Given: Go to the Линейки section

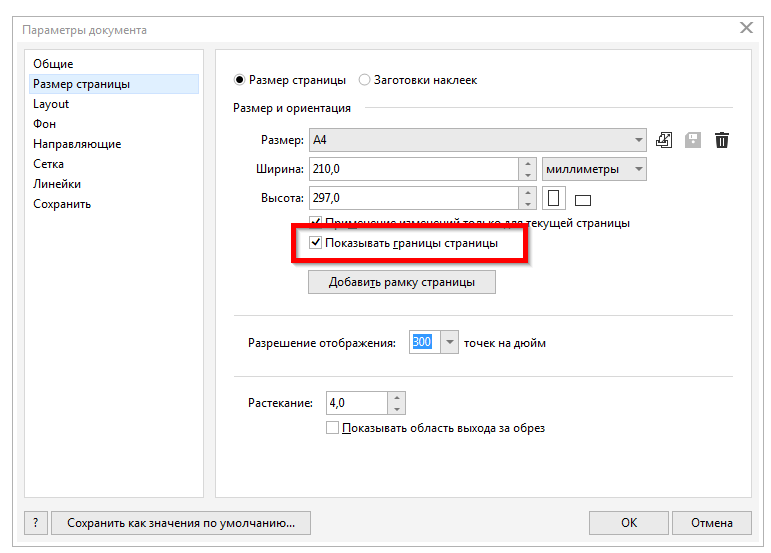Looking at the screenshot, I should tap(57, 184).
